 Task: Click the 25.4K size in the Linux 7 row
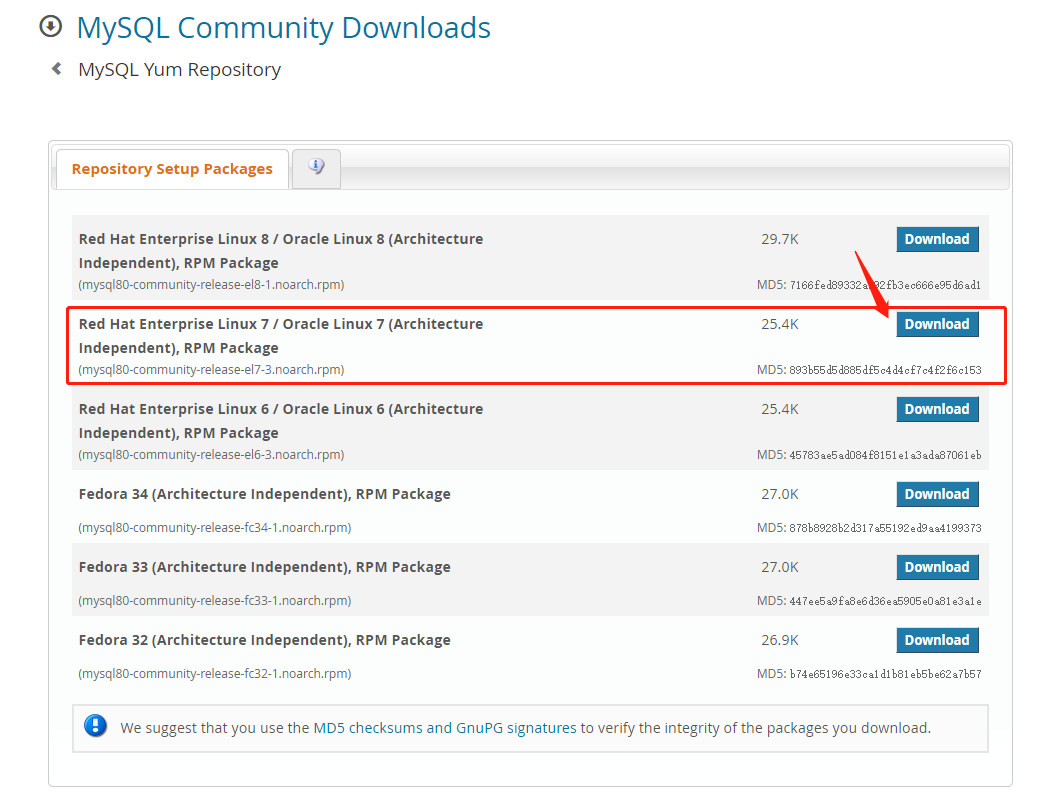(780, 324)
